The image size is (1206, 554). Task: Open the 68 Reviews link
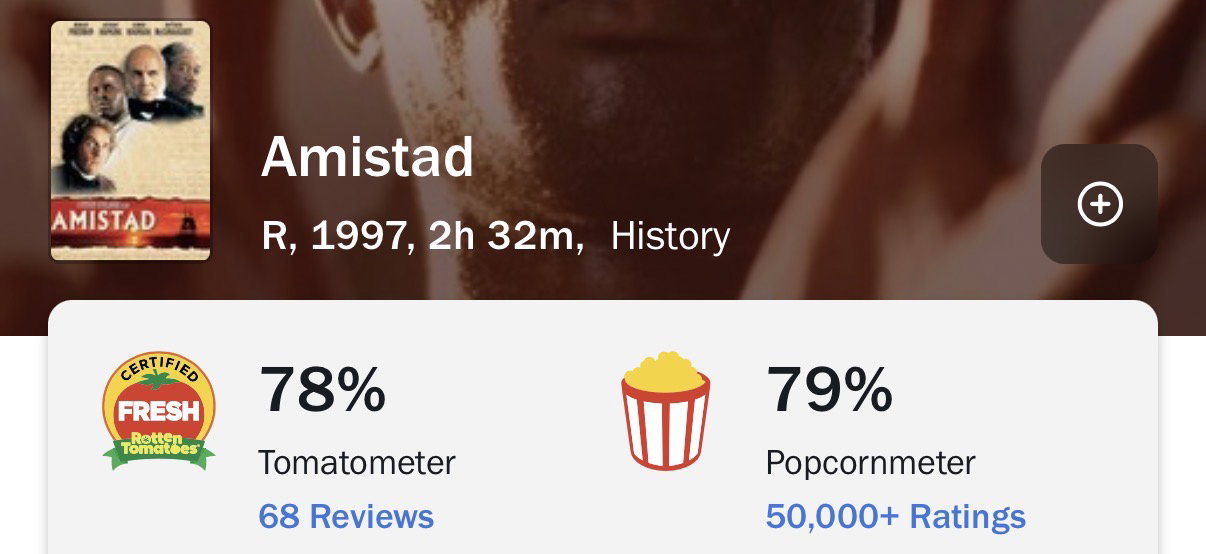pyautogui.click(x=346, y=517)
